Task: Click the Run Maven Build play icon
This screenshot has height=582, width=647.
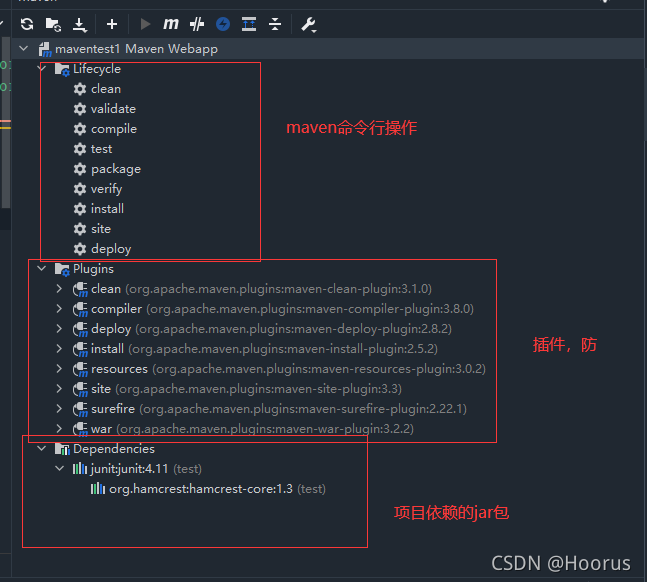Action: pyautogui.click(x=145, y=24)
